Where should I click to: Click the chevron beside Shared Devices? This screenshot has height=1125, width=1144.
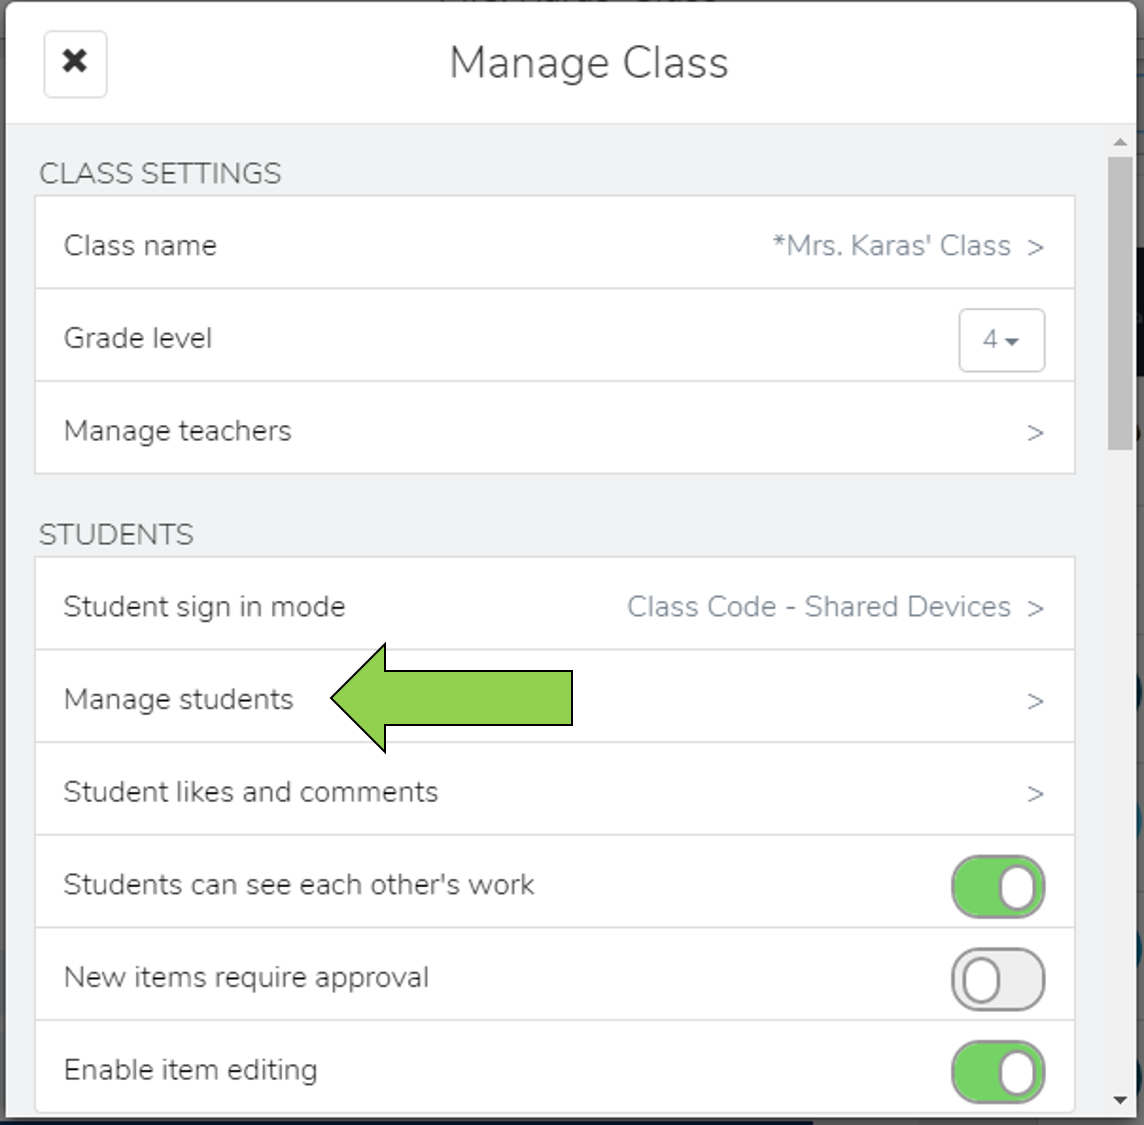pyautogui.click(x=1035, y=608)
